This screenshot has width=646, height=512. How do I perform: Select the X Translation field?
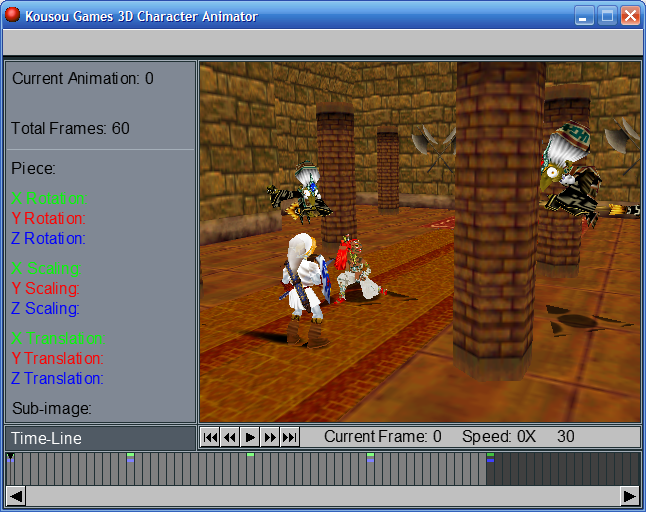58,339
